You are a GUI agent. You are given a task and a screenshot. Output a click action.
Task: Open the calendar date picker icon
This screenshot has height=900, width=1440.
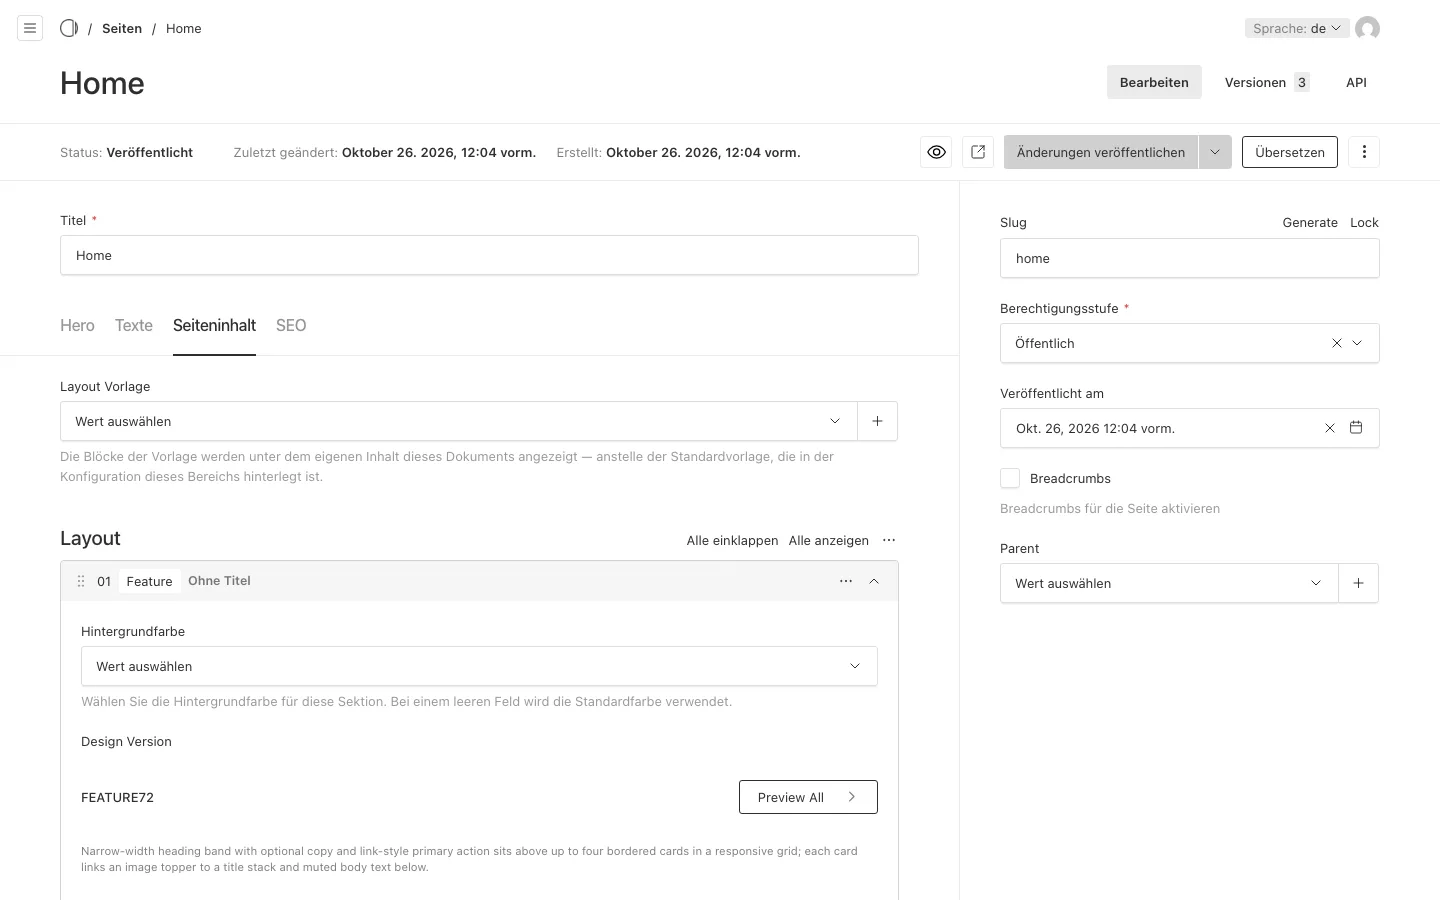pyautogui.click(x=1356, y=428)
